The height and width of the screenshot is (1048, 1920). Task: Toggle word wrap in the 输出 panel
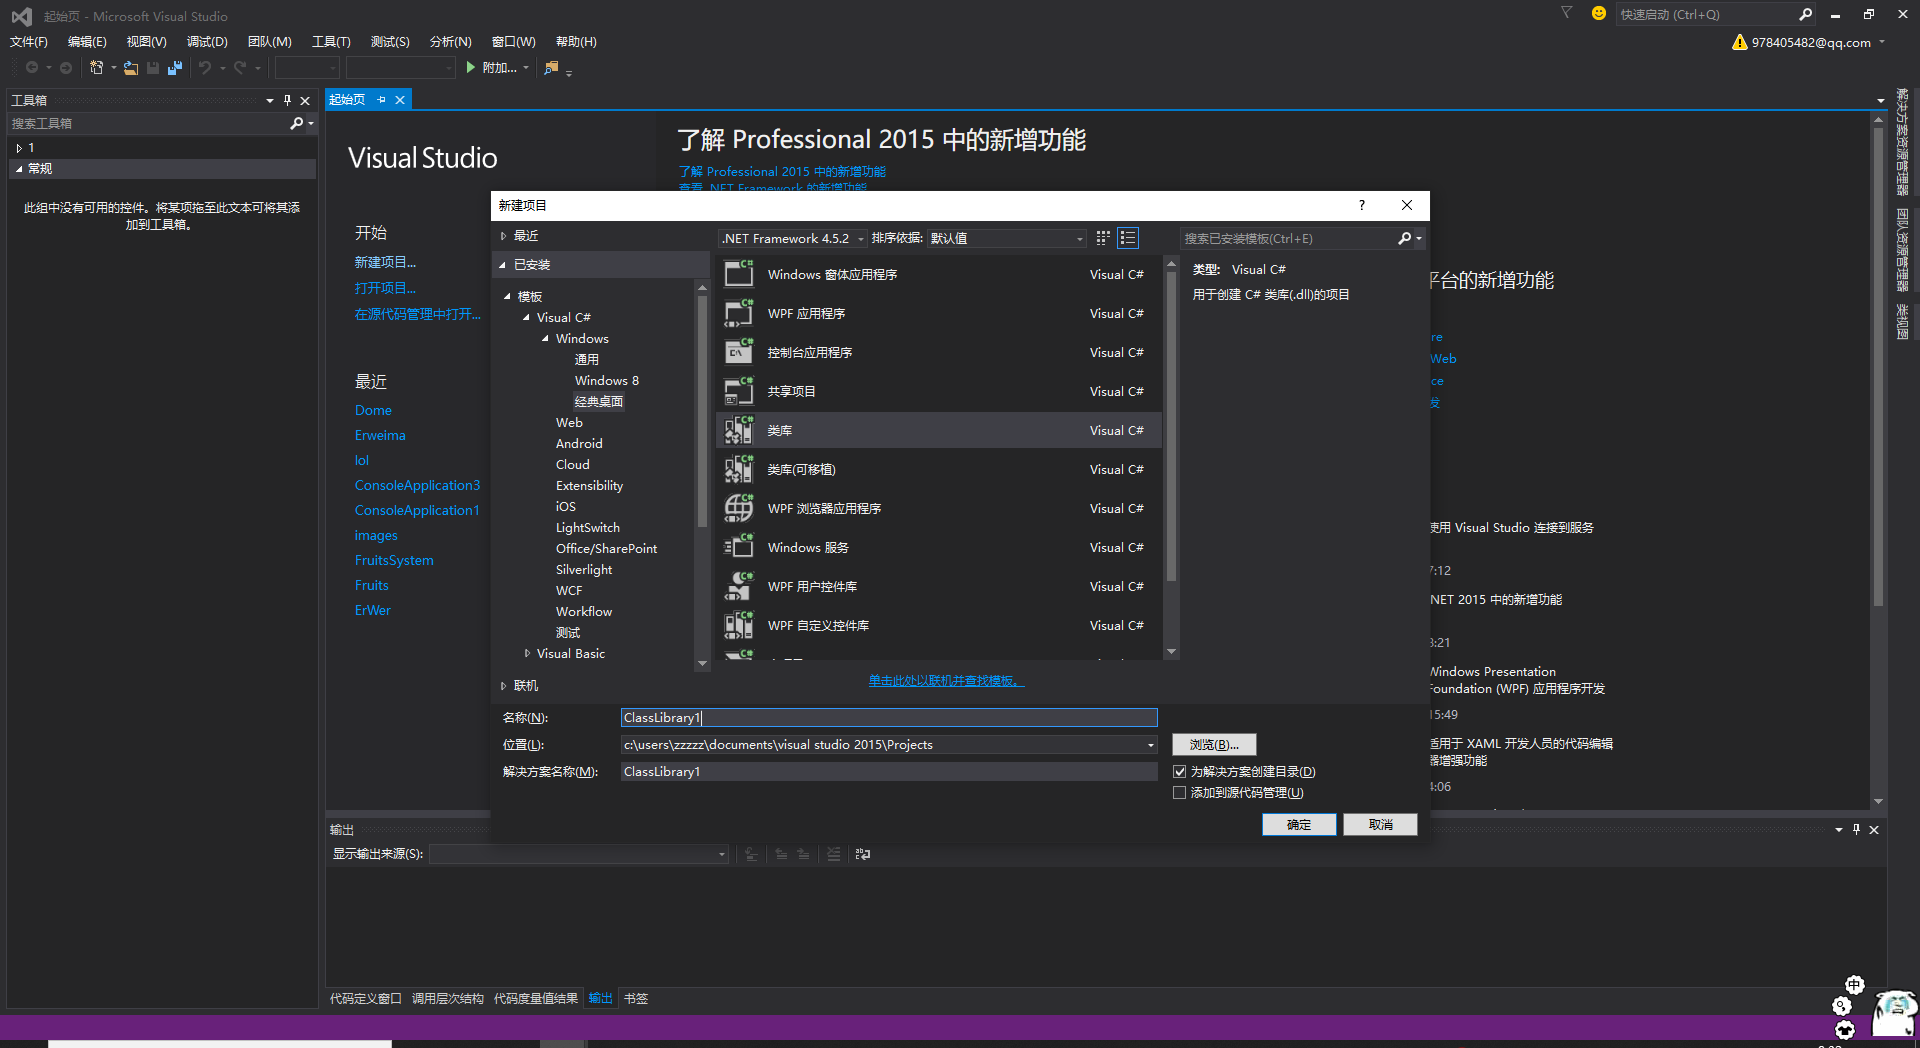pyautogui.click(x=863, y=854)
